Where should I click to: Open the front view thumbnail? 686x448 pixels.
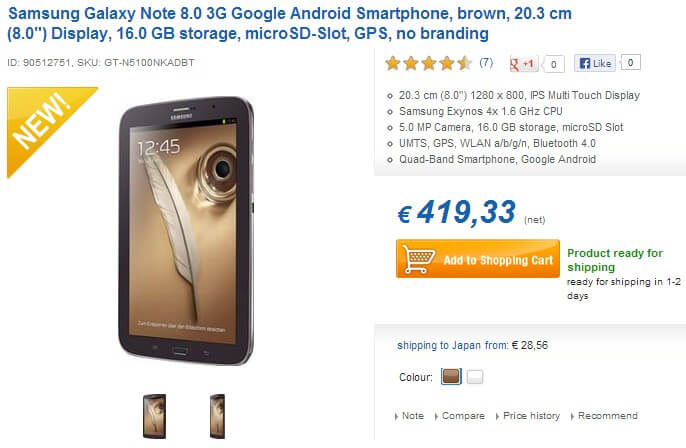(x=154, y=416)
